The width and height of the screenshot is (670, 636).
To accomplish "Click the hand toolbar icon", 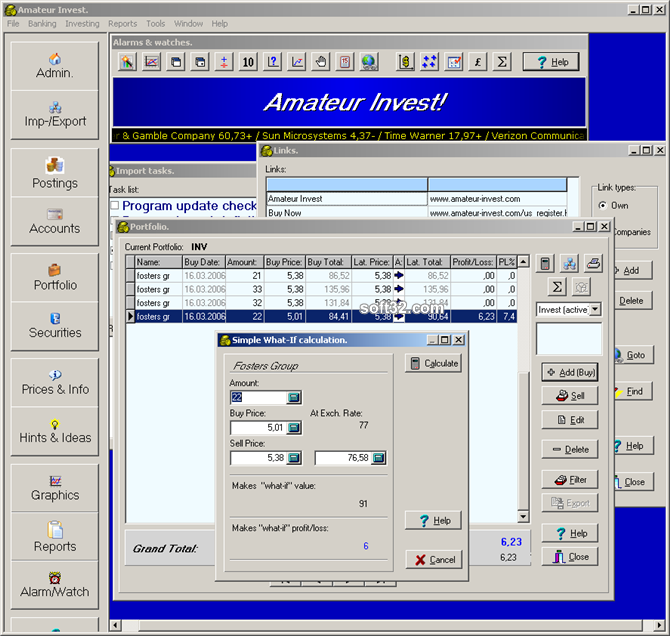I will coord(321,62).
